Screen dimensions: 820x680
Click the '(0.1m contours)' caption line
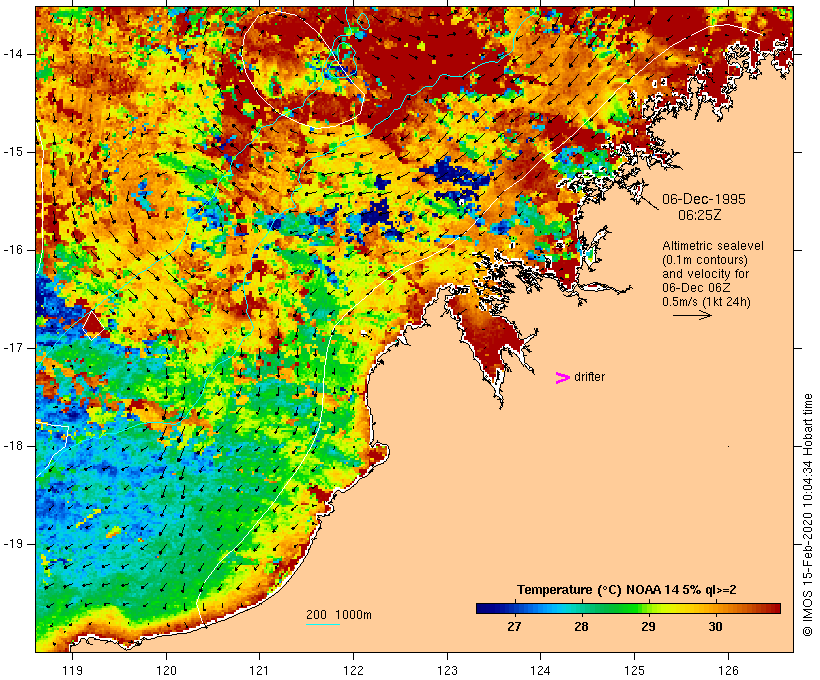[704, 260]
